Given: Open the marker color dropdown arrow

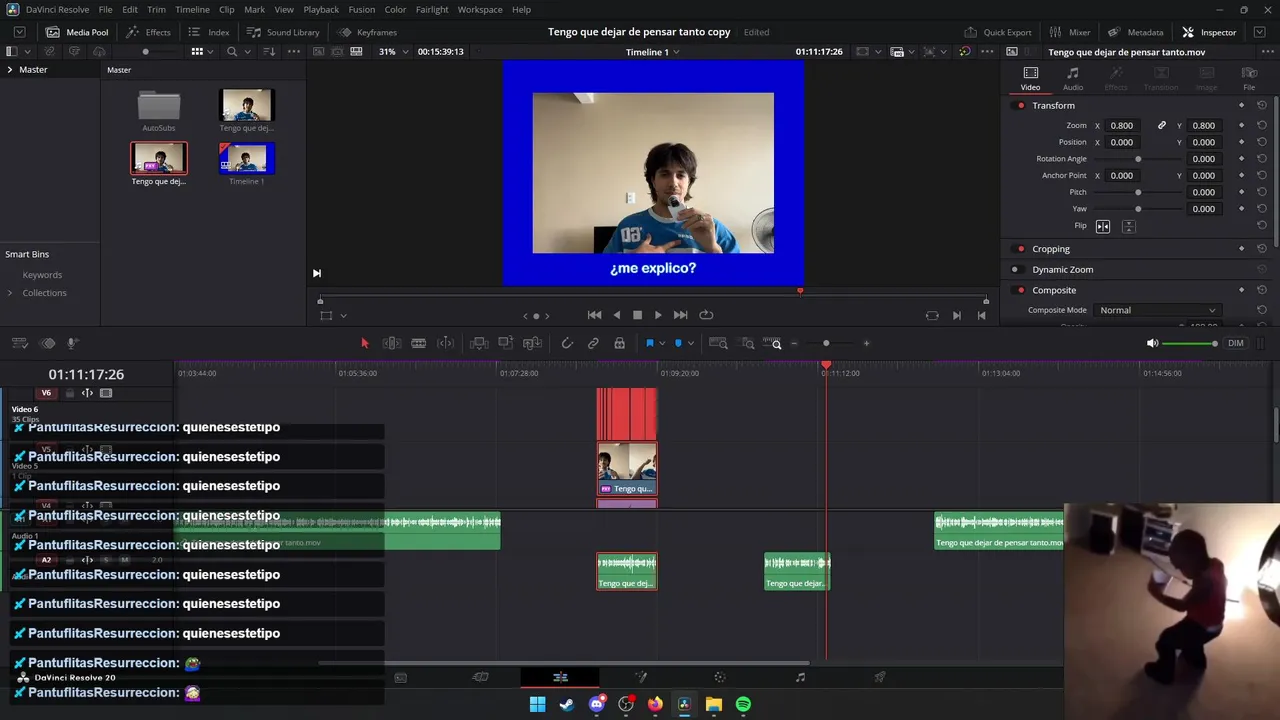Looking at the screenshot, I should (690, 344).
